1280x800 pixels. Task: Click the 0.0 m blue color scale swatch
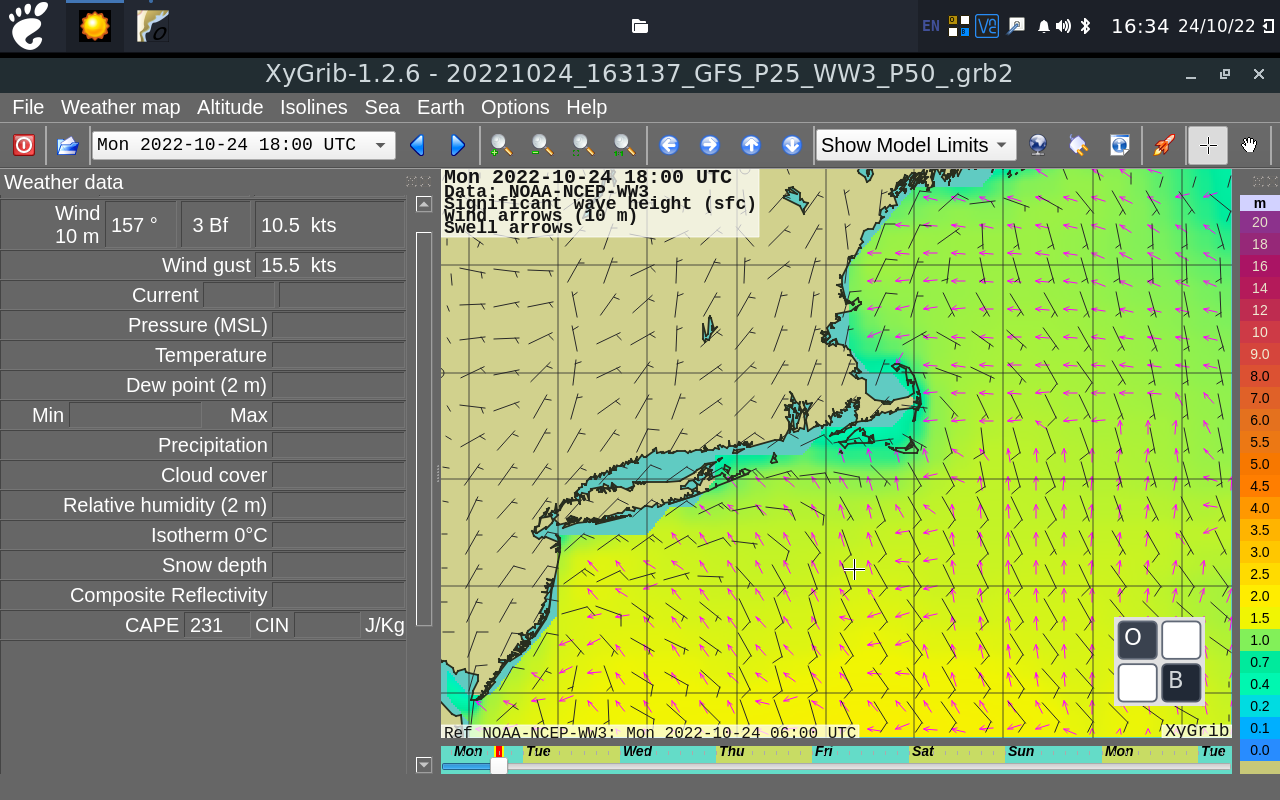click(1260, 750)
